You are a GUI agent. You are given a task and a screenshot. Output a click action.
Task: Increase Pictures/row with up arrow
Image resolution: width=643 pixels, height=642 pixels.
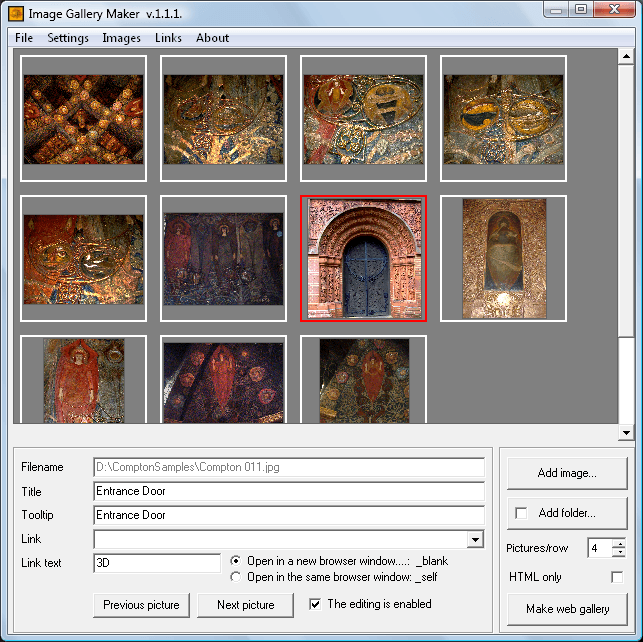619,544
